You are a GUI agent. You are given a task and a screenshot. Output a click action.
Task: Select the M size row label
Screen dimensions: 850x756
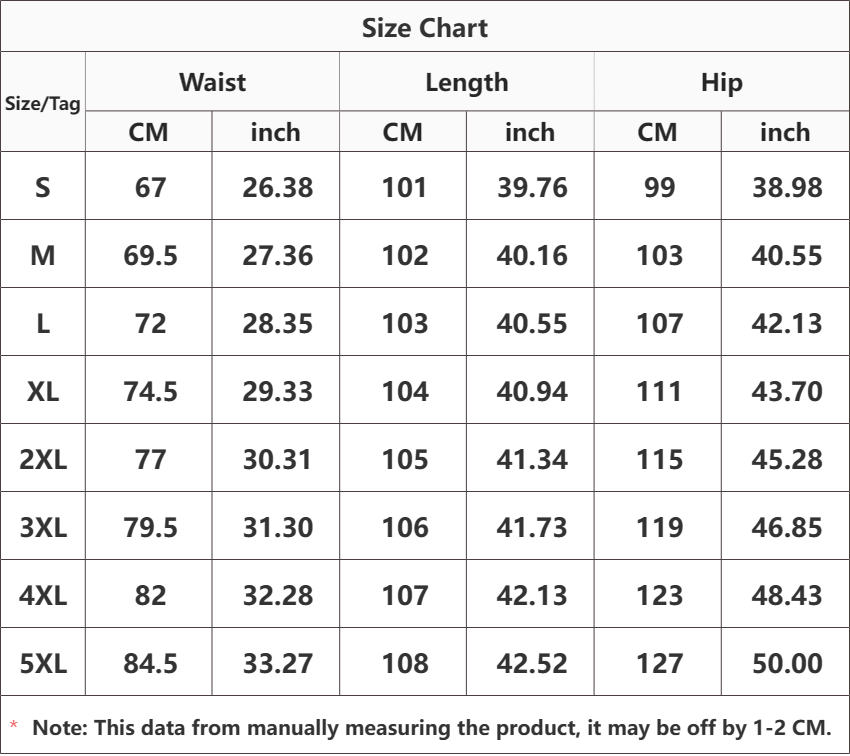tap(43, 255)
